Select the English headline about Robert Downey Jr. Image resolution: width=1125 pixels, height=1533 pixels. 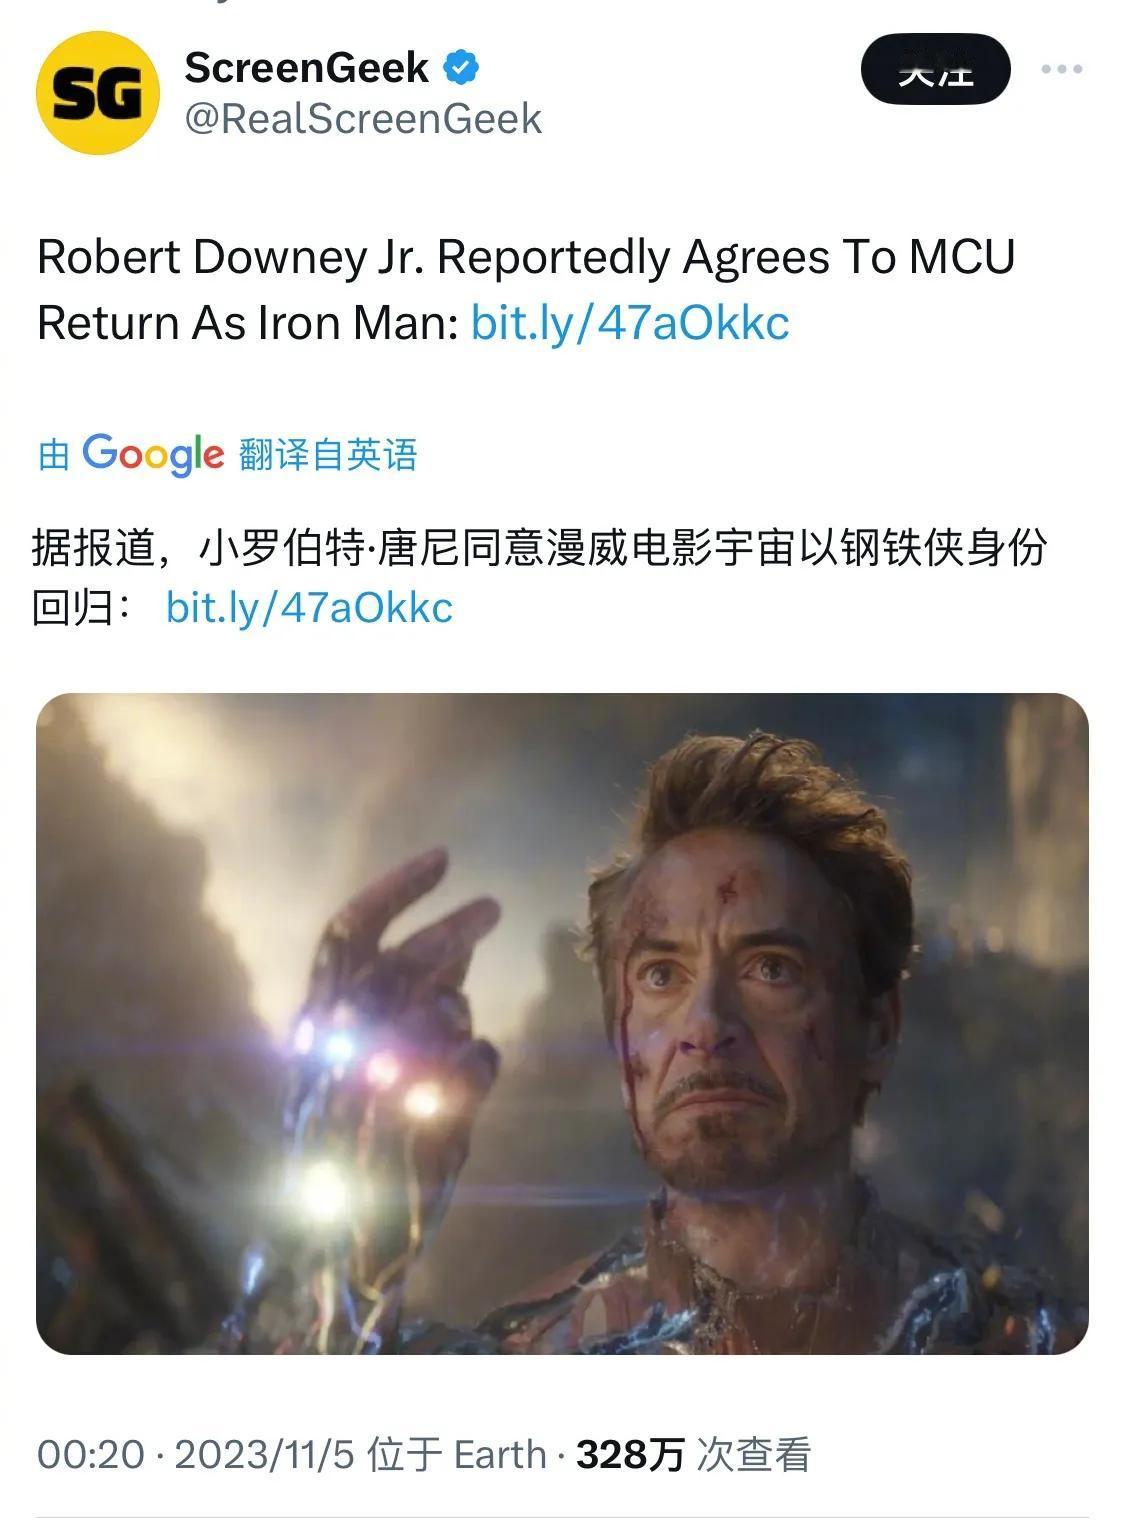tap(527, 289)
